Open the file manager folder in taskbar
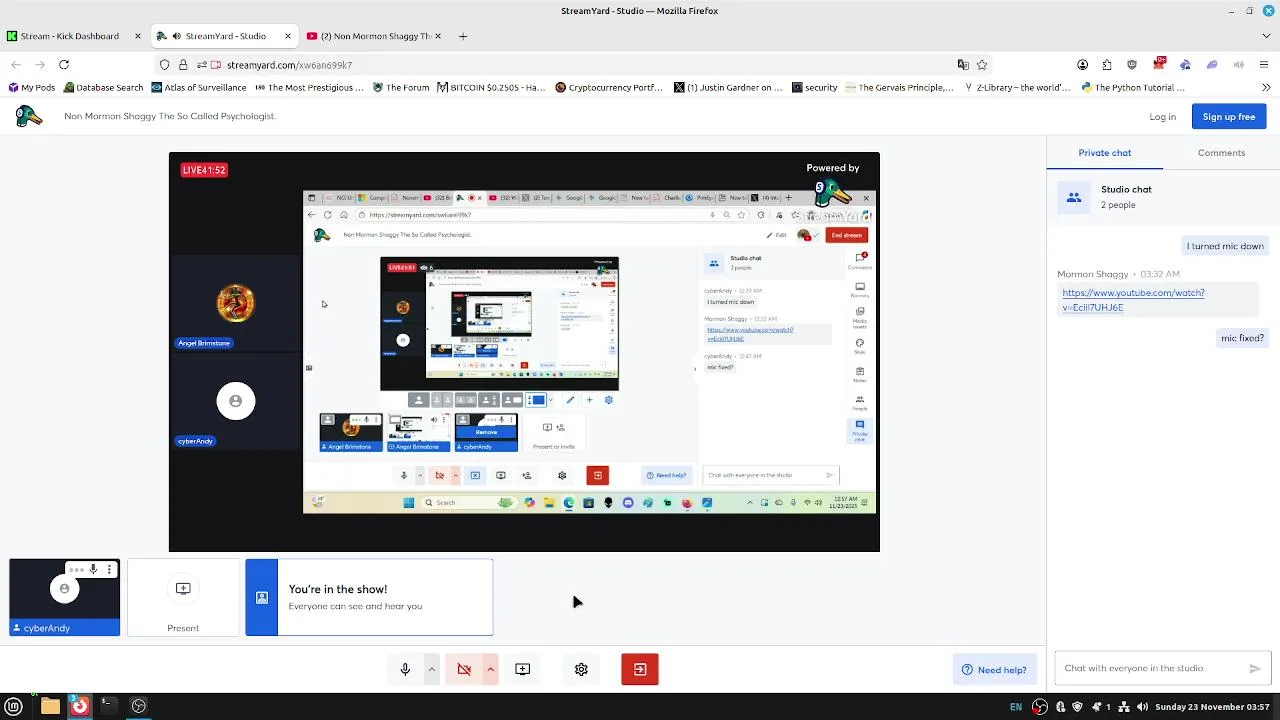The height and width of the screenshot is (720, 1280). pyautogui.click(x=50, y=706)
